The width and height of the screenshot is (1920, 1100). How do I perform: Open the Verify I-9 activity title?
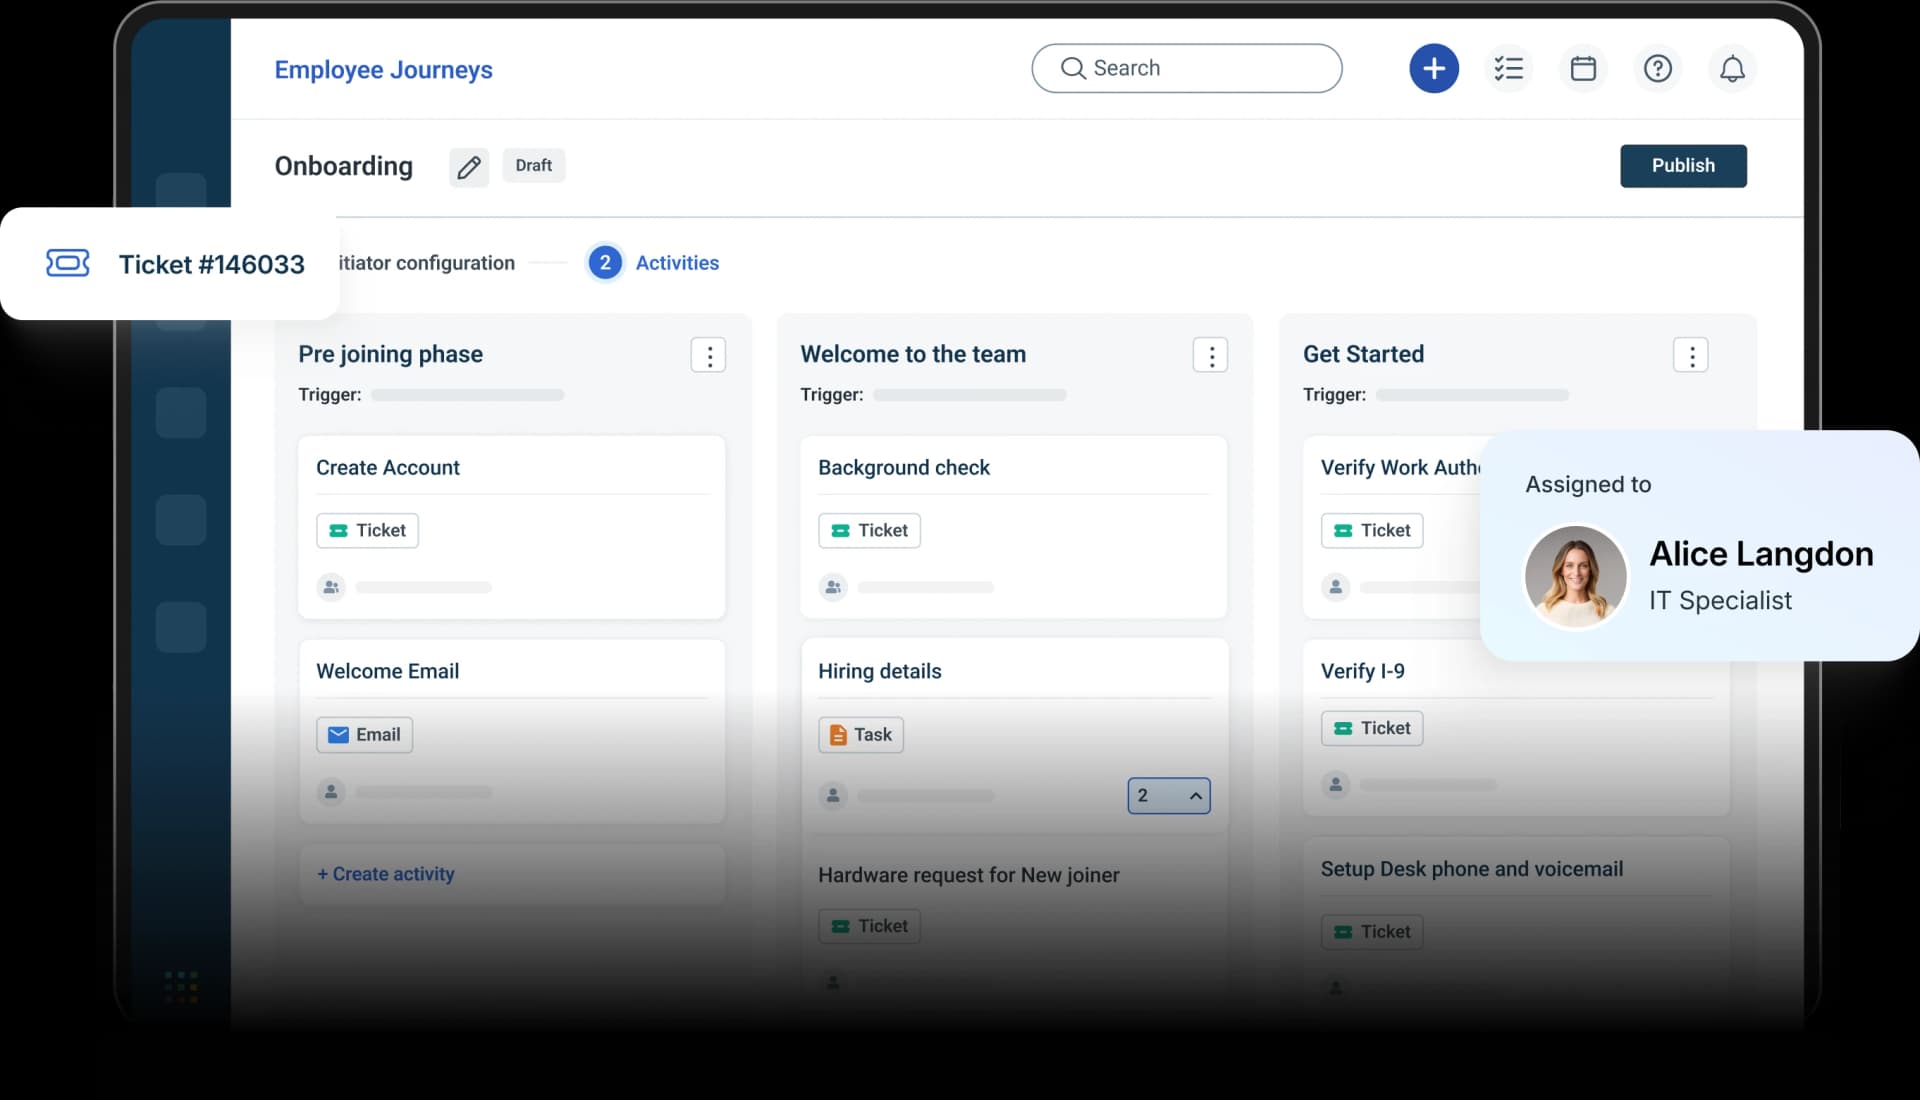tap(1362, 672)
